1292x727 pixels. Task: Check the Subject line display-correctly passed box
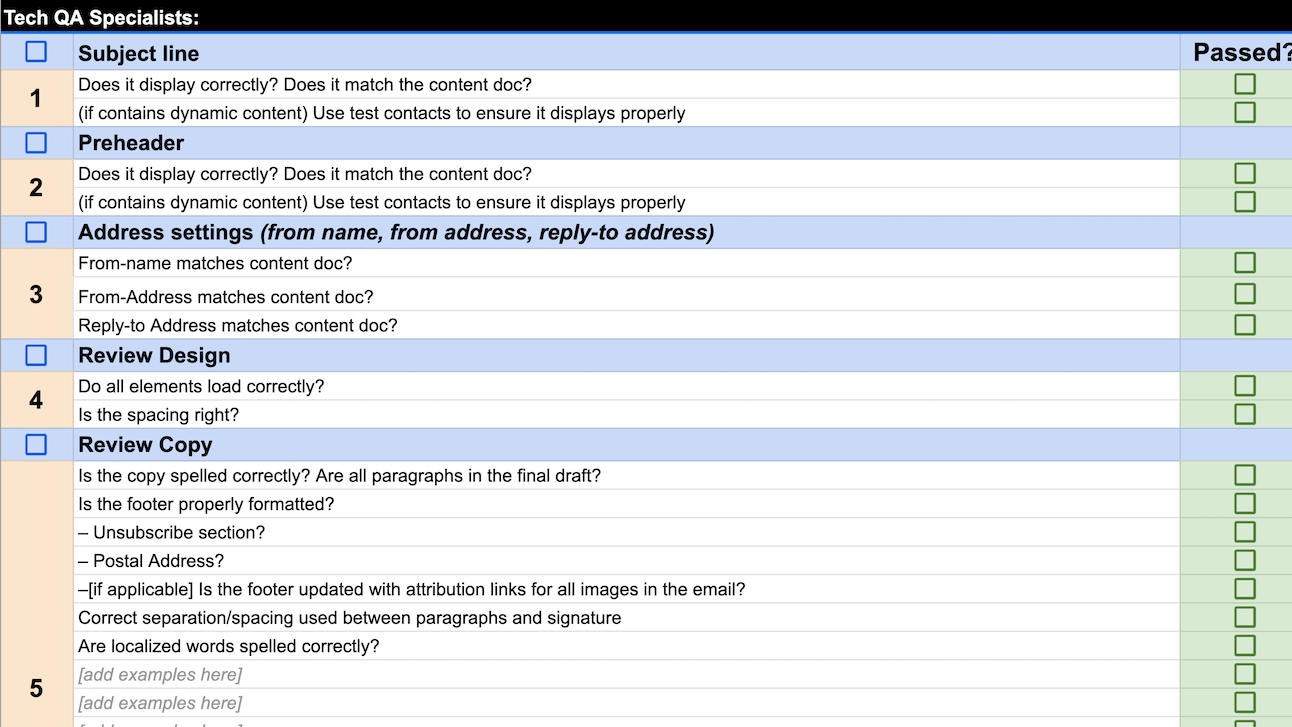tap(1245, 84)
